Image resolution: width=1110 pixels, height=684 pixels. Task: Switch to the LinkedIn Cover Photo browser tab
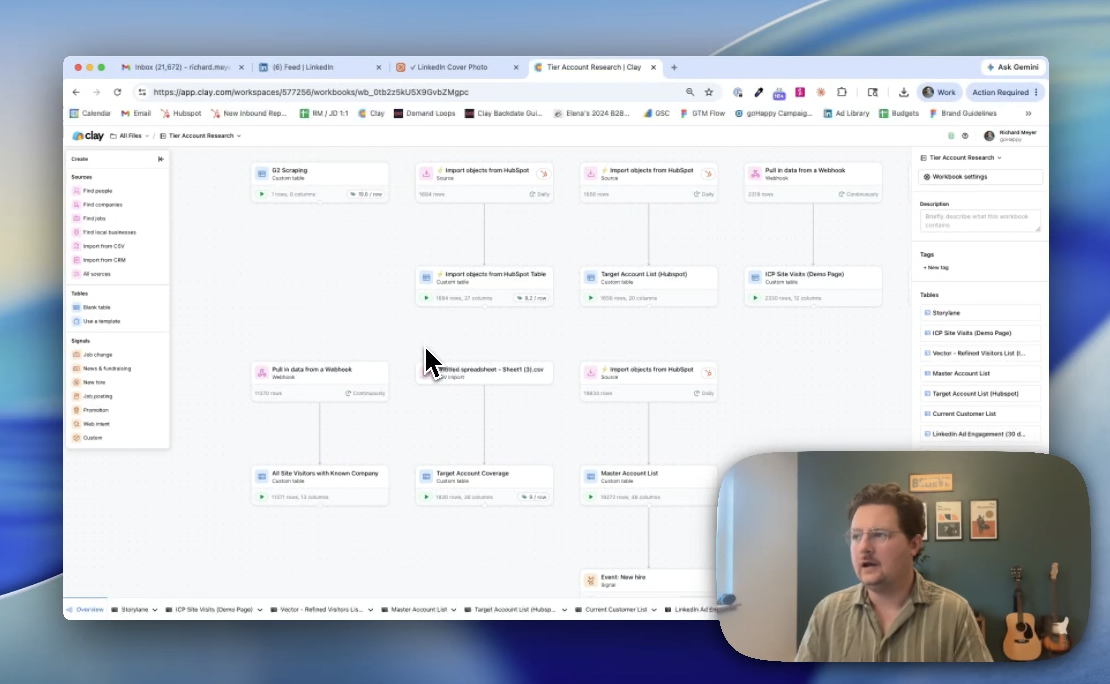457,67
